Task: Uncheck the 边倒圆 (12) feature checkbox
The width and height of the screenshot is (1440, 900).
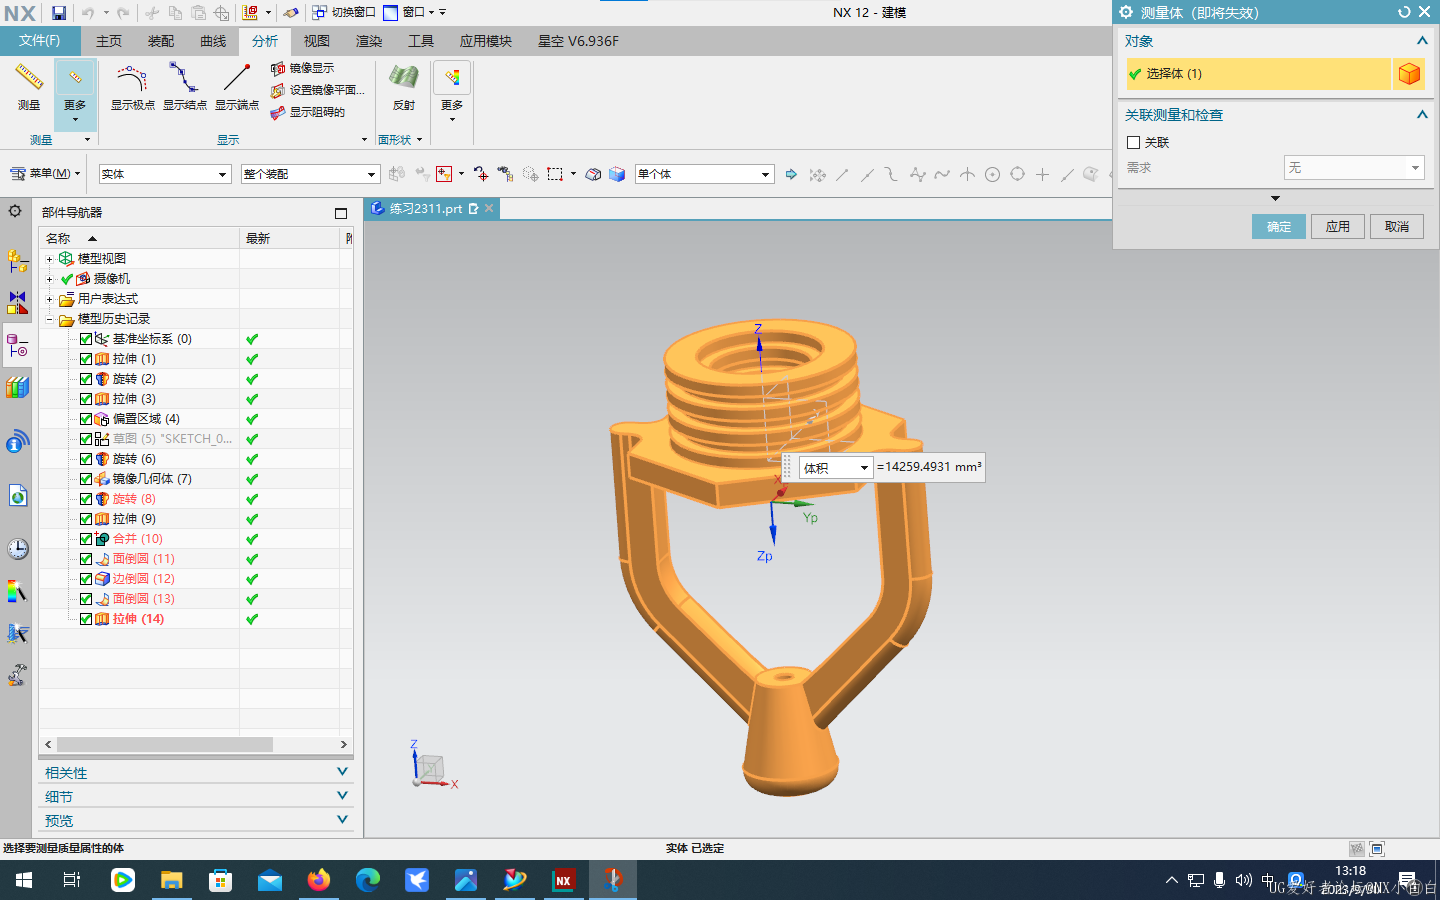Action: [x=86, y=579]
